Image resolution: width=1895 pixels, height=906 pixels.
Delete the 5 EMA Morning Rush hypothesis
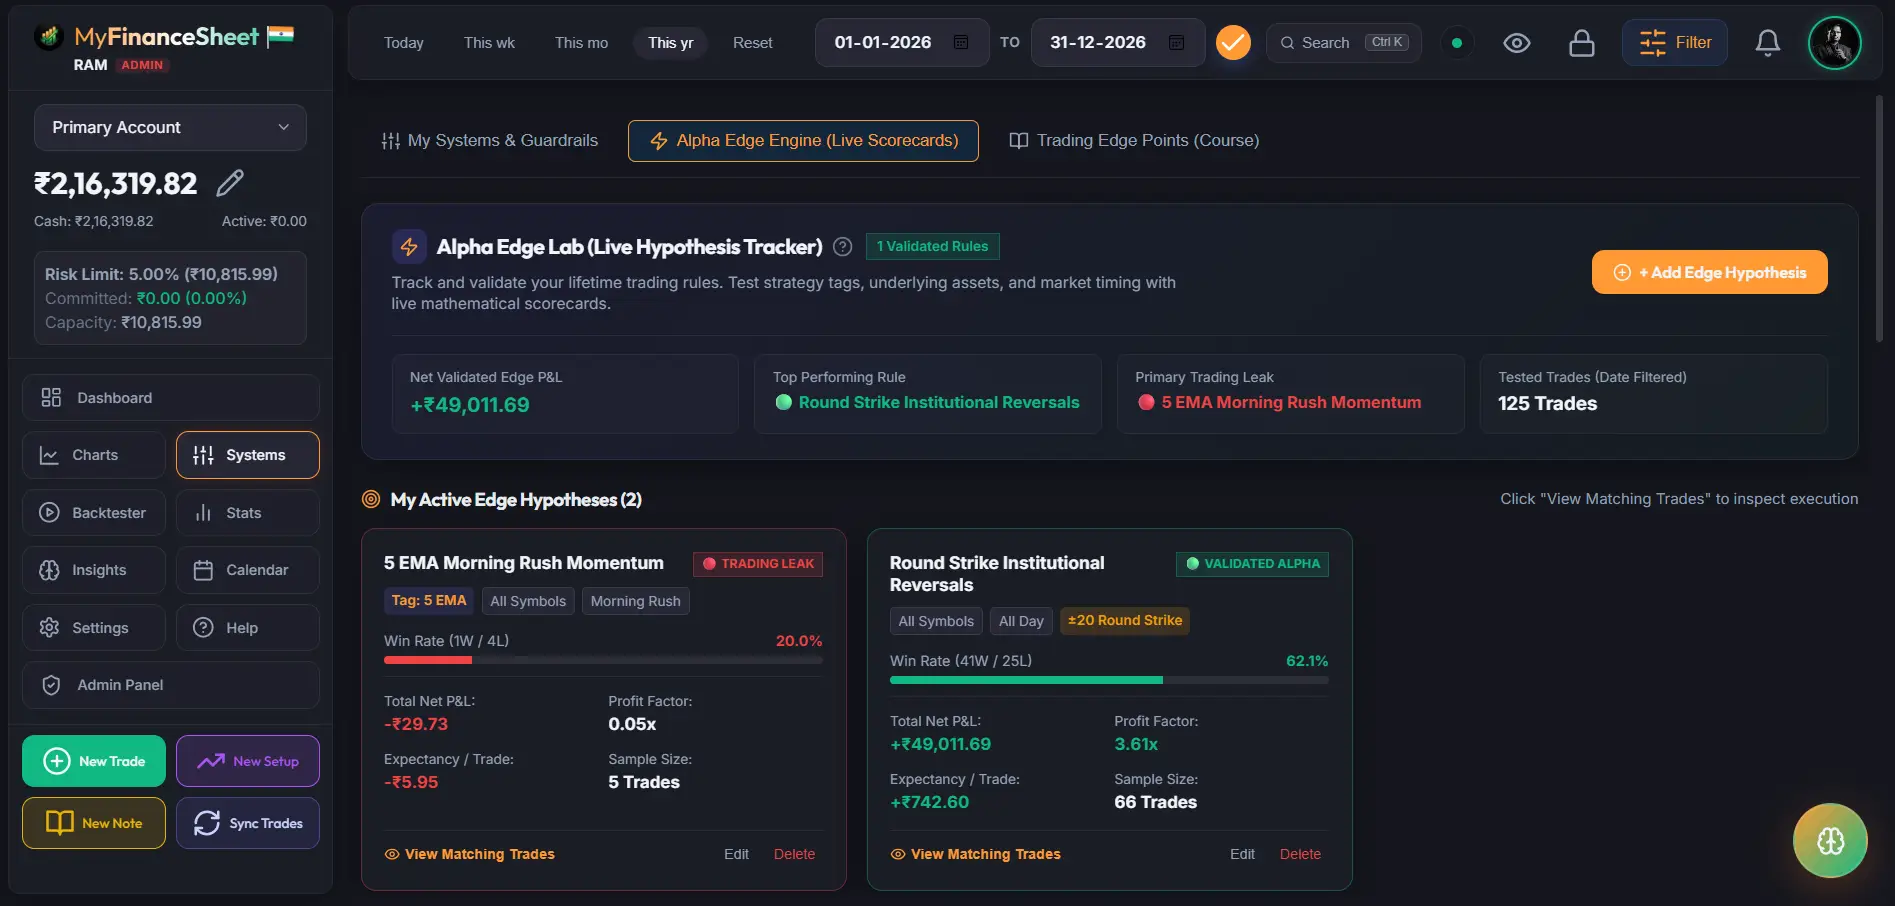[794, 854]
